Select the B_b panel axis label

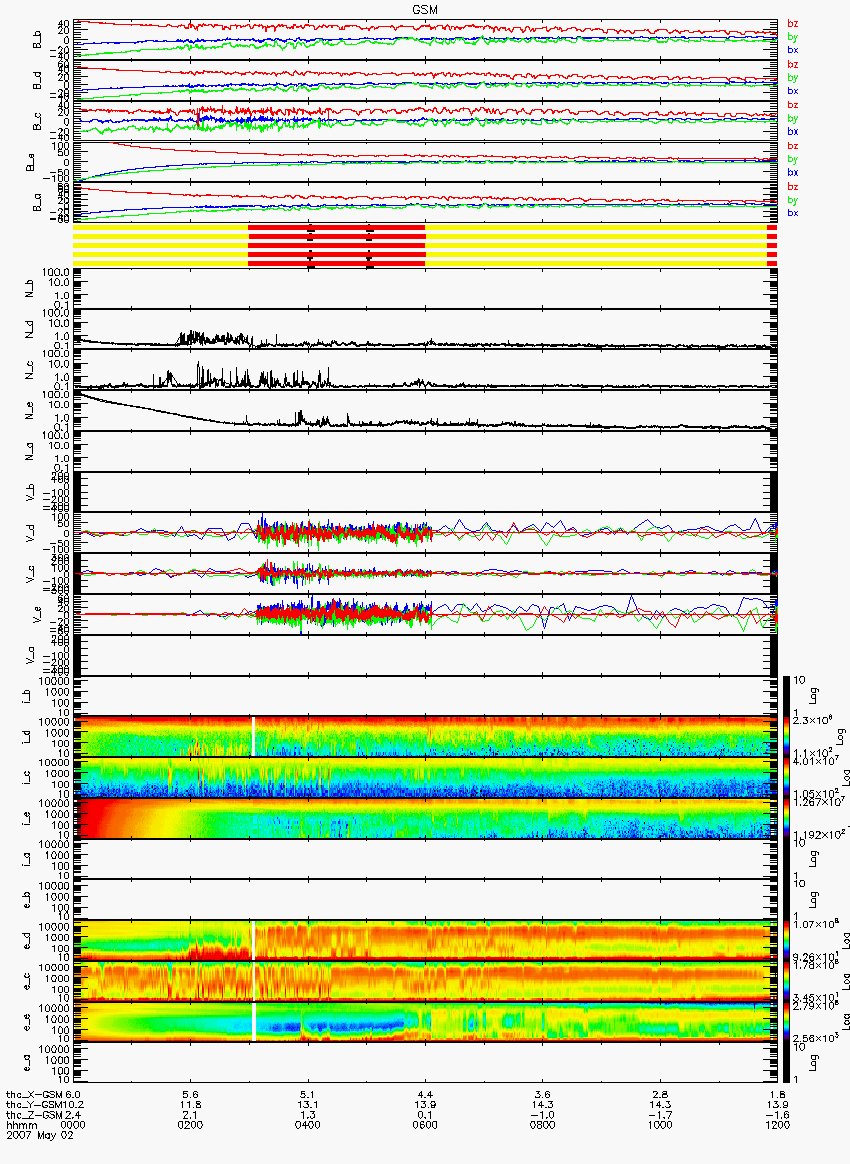pos(37,41)
